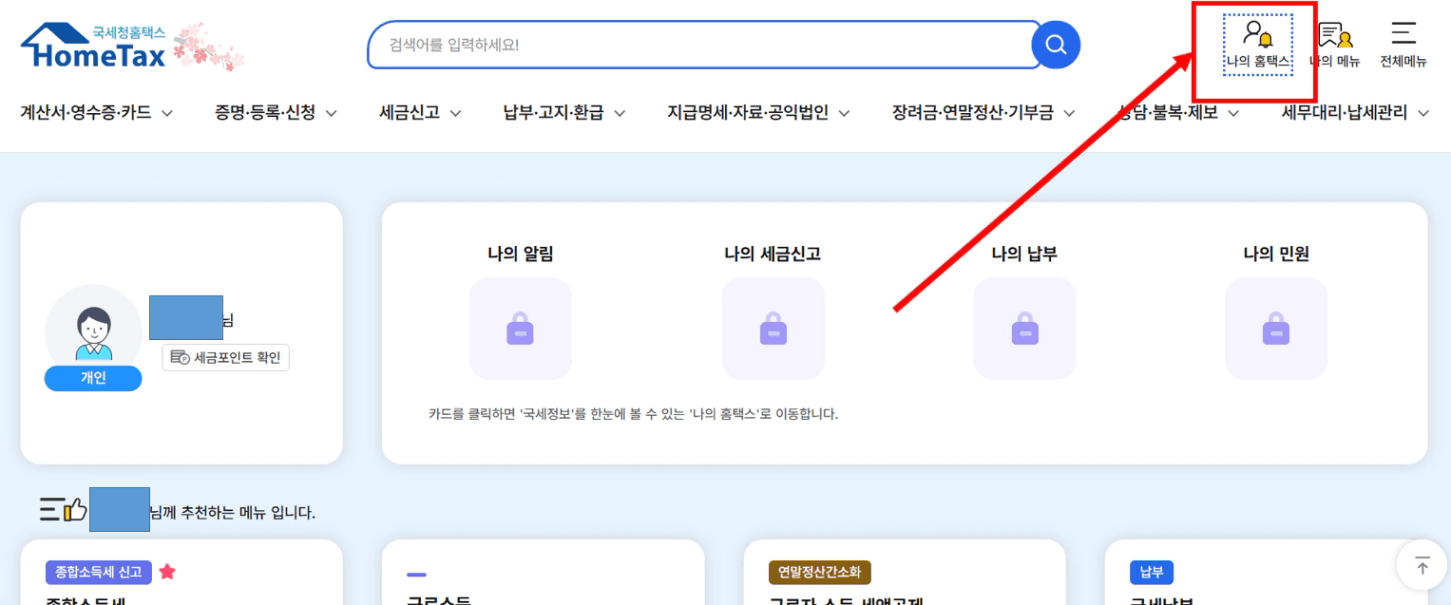
Task: Click 나의 세금신고 heading
Action: [773, 254]
